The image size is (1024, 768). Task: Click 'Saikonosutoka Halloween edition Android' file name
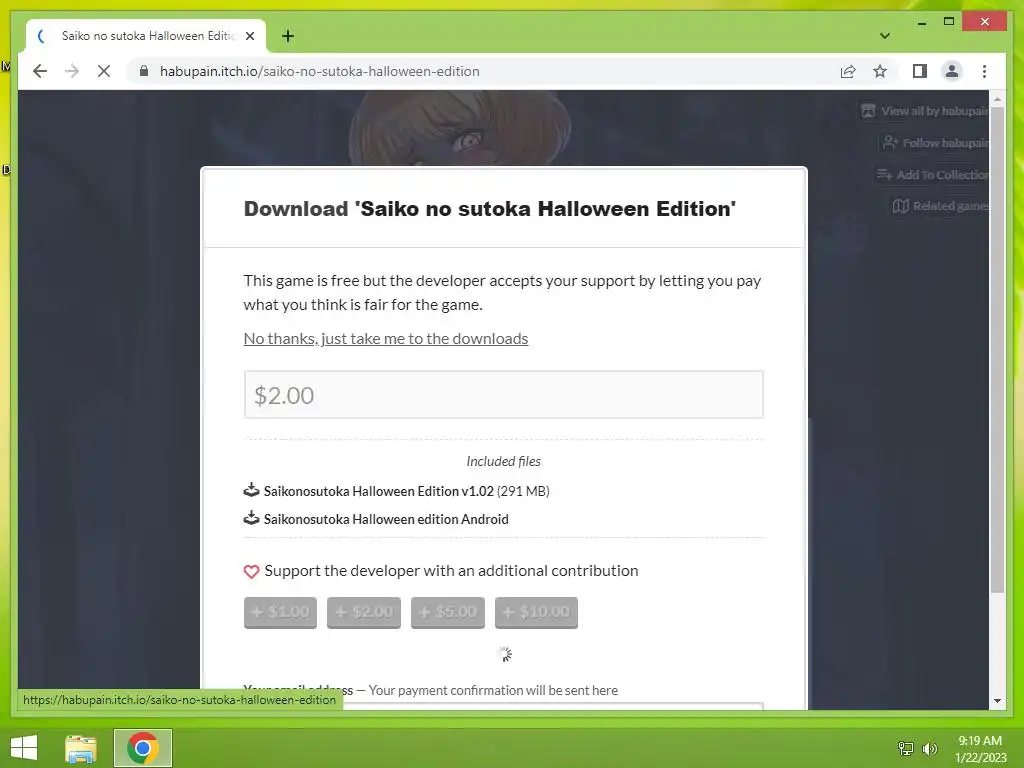click(386, 519)
